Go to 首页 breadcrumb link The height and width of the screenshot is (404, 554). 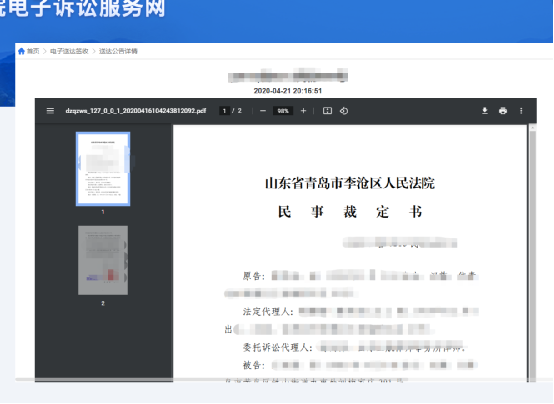pos(33,51)
